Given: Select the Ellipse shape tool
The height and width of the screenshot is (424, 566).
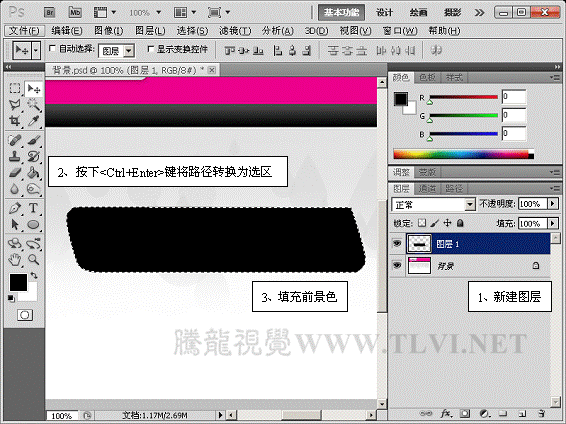Looking at the screenshot, I should click(34, 224).
